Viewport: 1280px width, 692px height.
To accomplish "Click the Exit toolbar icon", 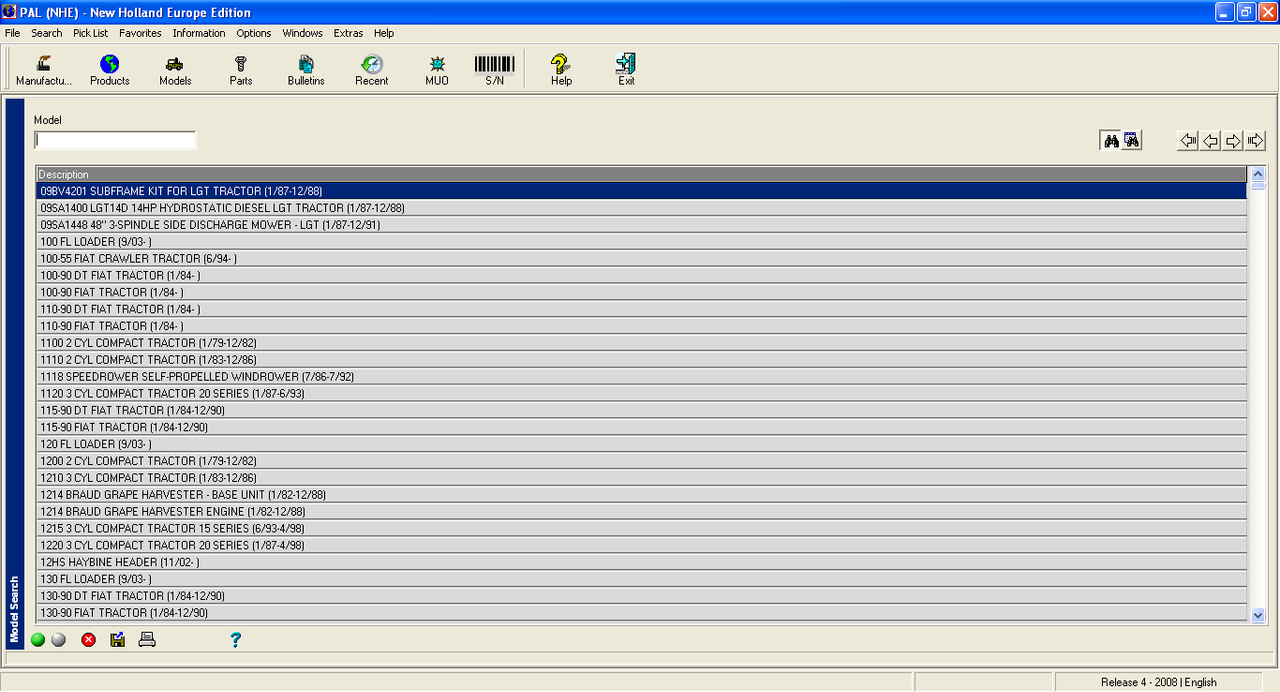I will point(626,70).
